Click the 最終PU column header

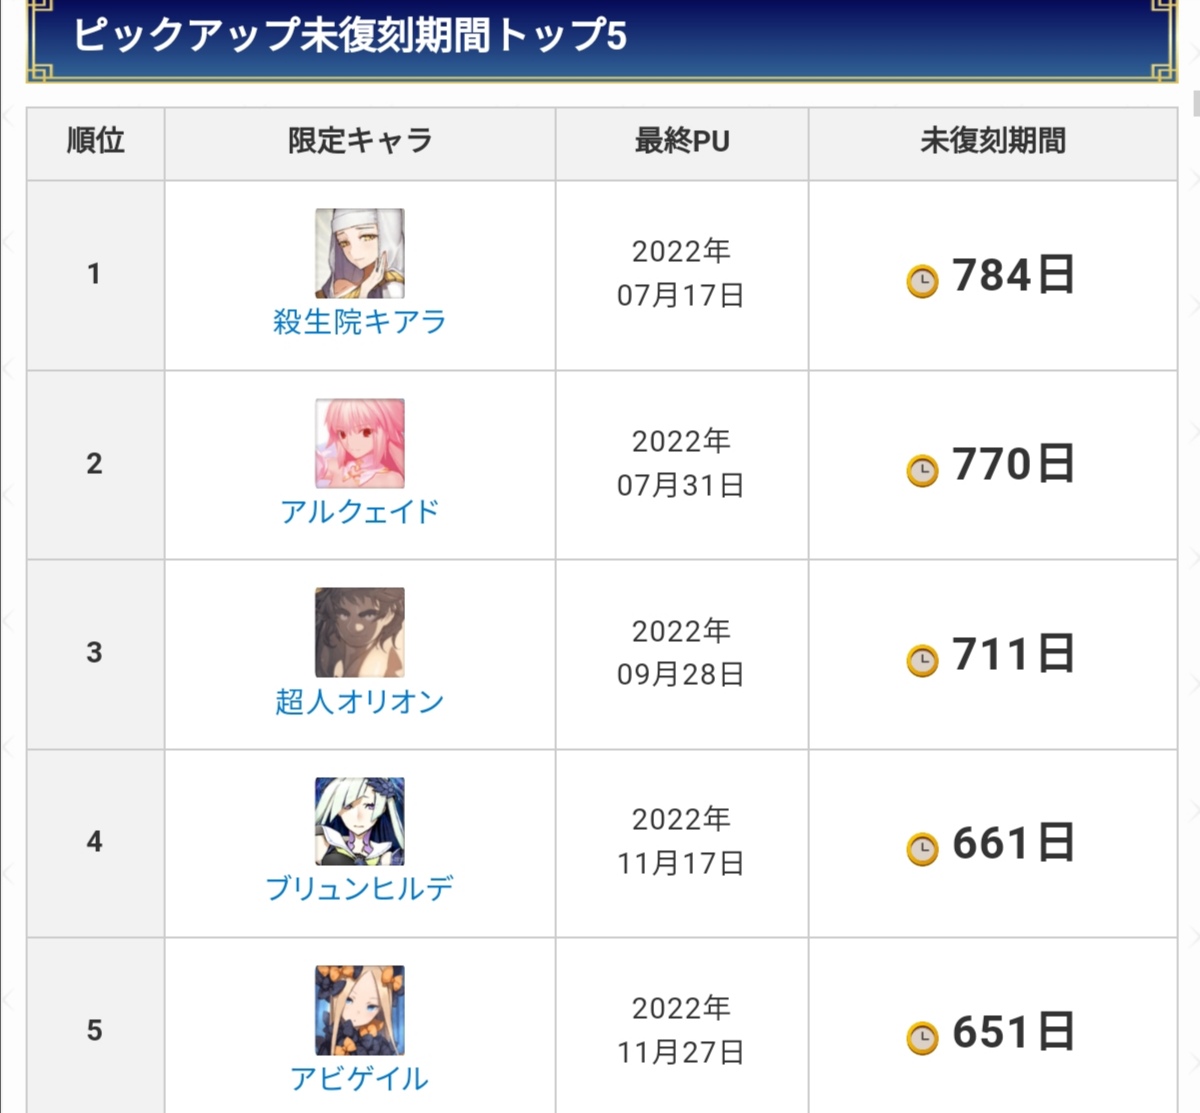coord(682,141)
